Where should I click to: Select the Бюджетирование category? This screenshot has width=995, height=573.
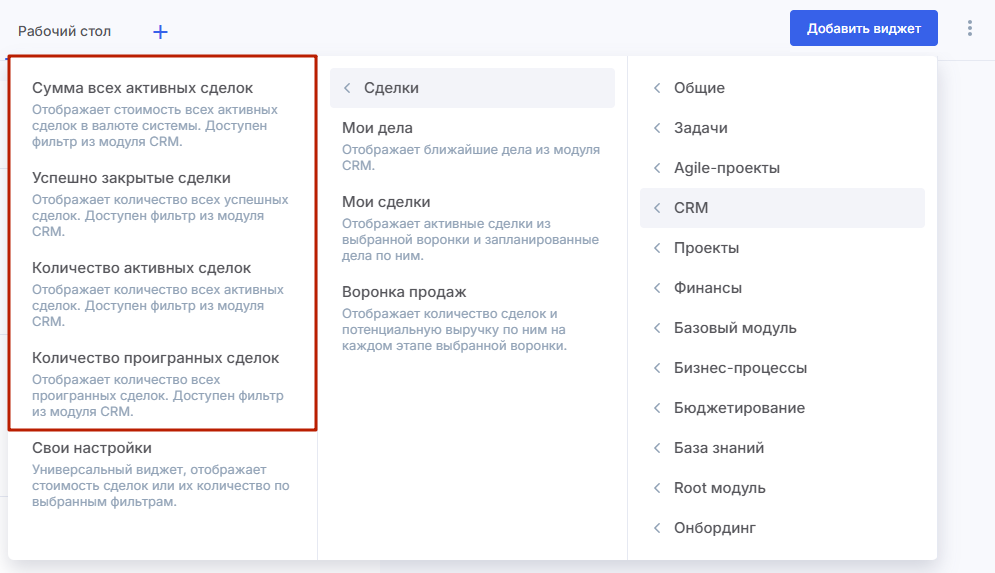click(x=782, y=407)
